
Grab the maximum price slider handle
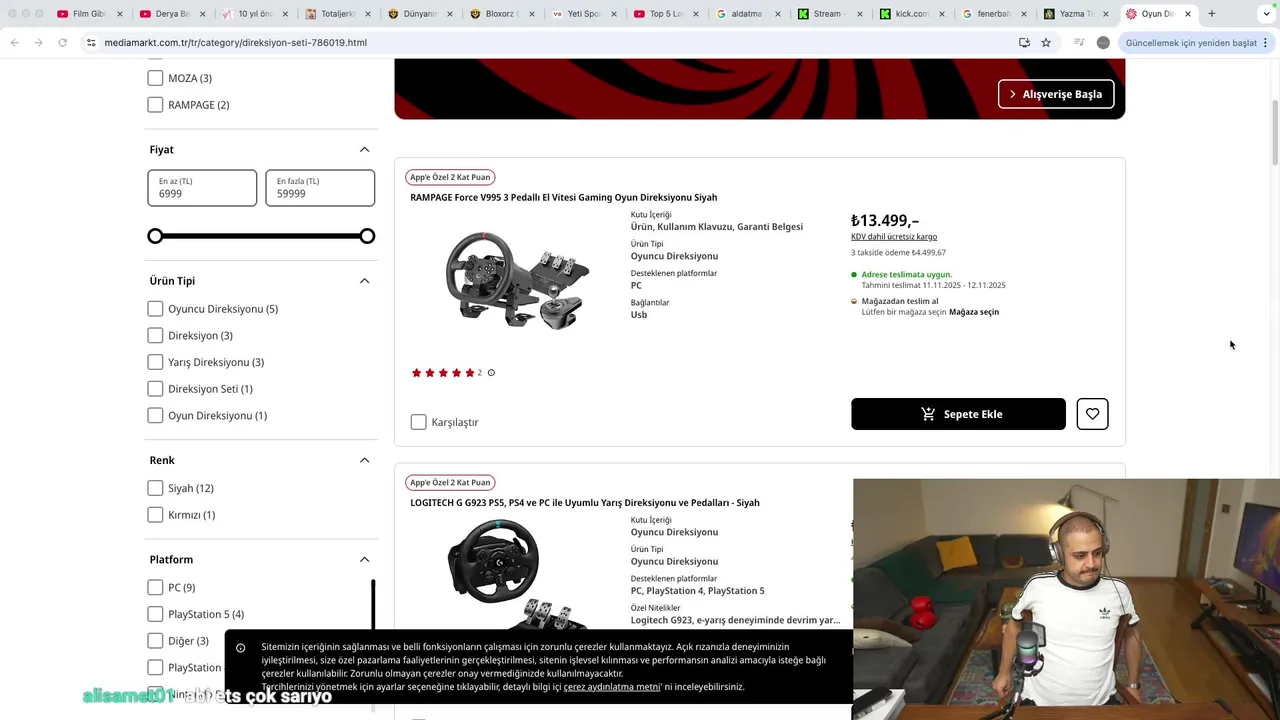(x=367, y=236)
